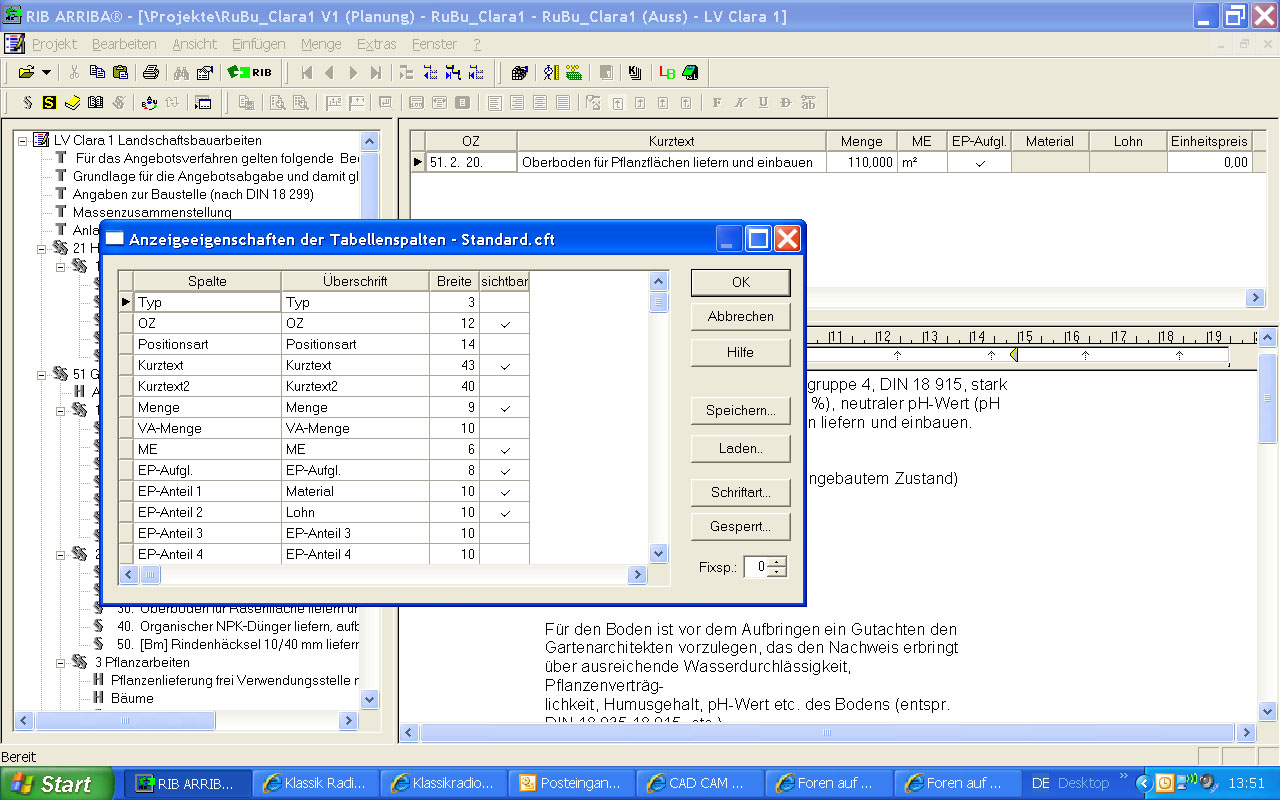
Task: Switch to the CAD CAM taskbar item
Action: click(x=700, y=783)
